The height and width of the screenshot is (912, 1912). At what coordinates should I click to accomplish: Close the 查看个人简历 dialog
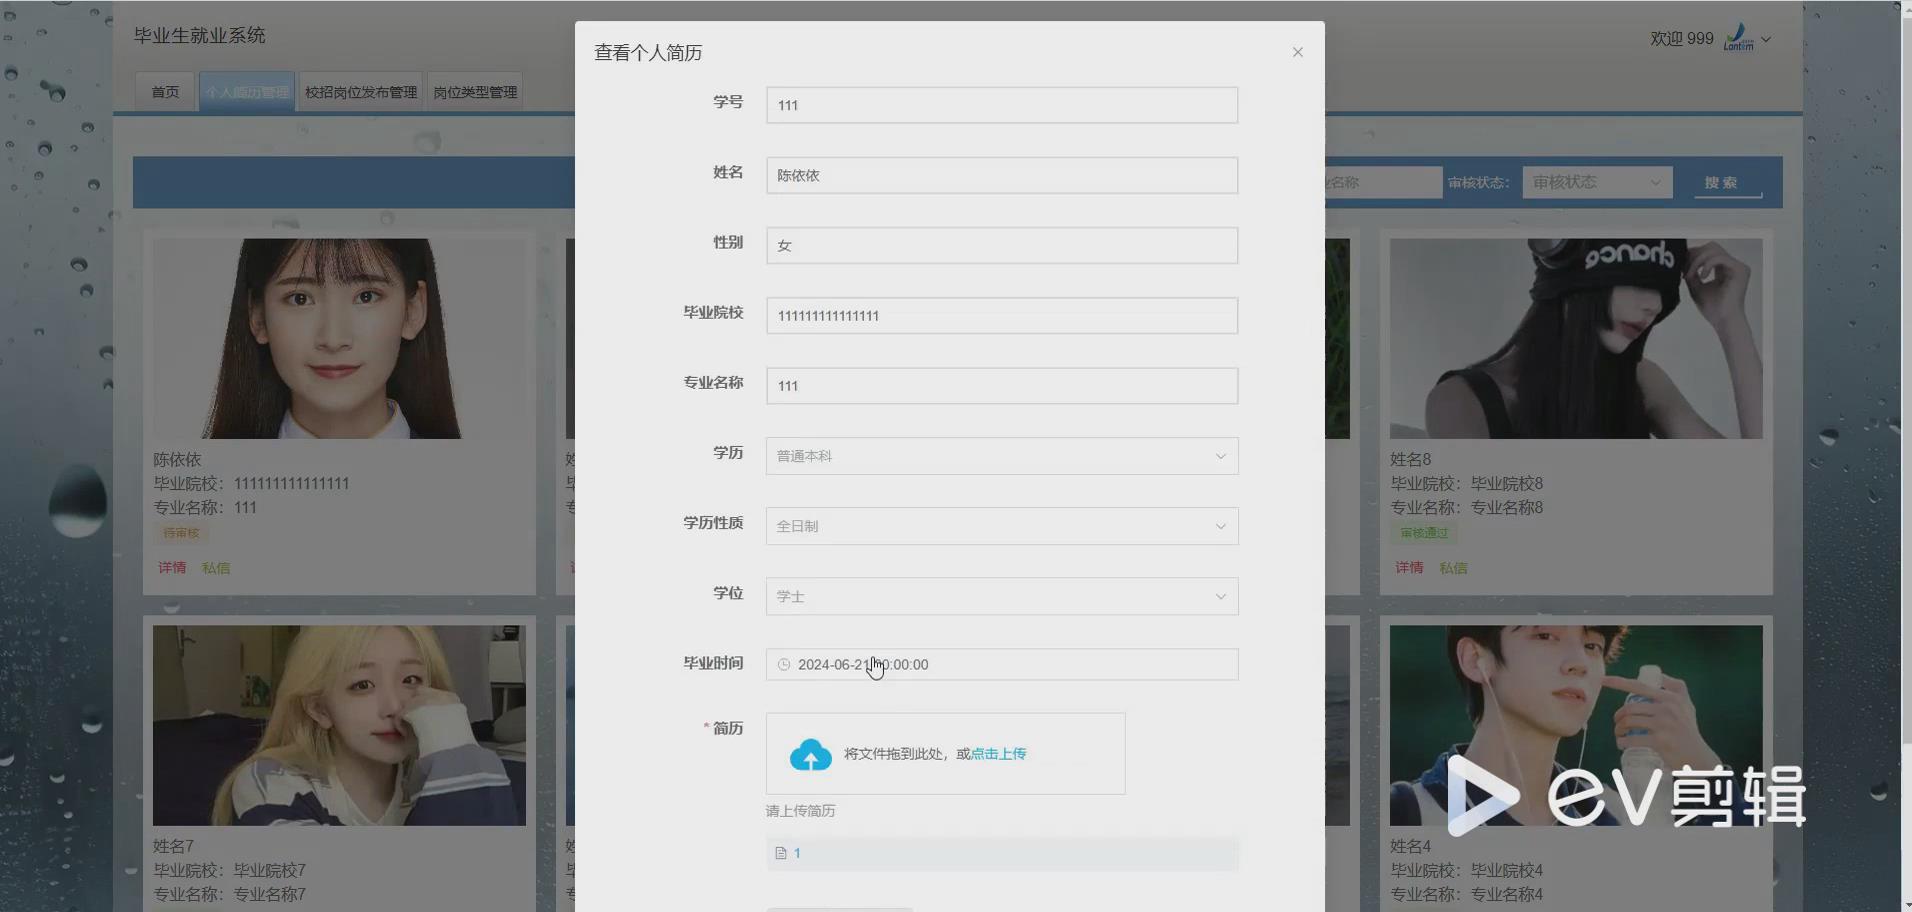point(1296,51)
